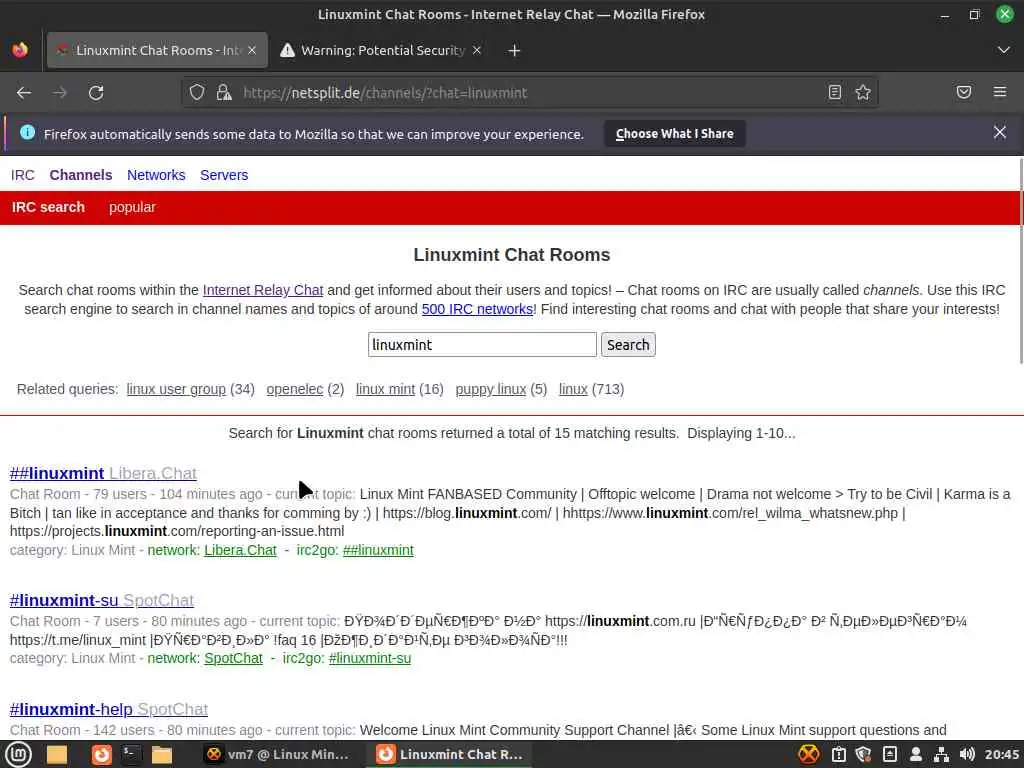Open the Pocket save icon
The height and width of the screenshot is (768, 1024).
pyautogui.click(x=964, y=92)
